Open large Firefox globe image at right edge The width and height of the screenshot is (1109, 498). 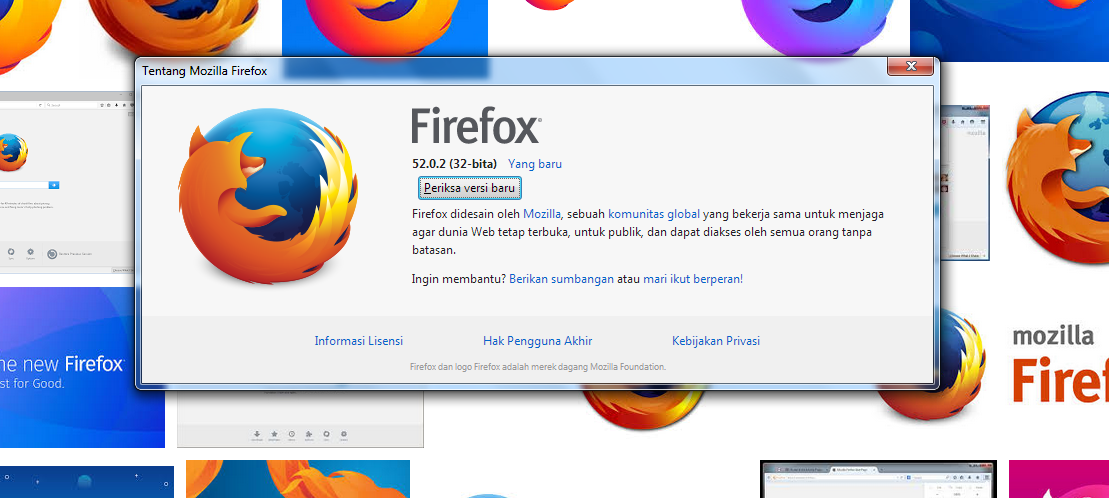1057,177
